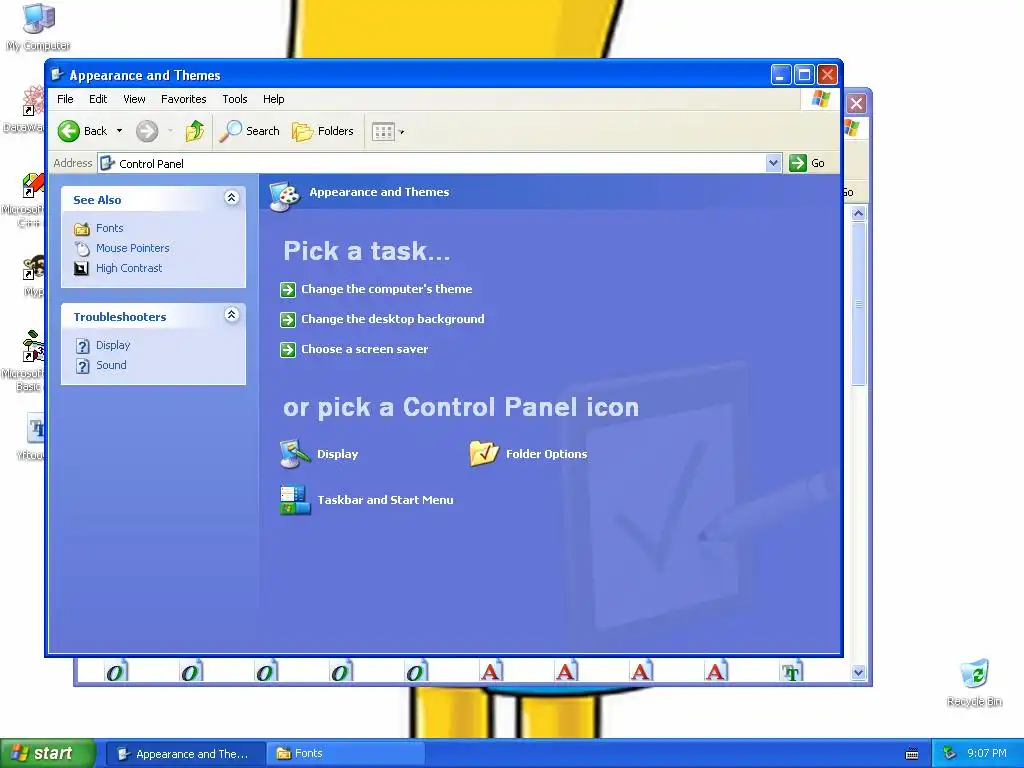
Task: Launch the Display troubleshooter
Action: (113, 345)
